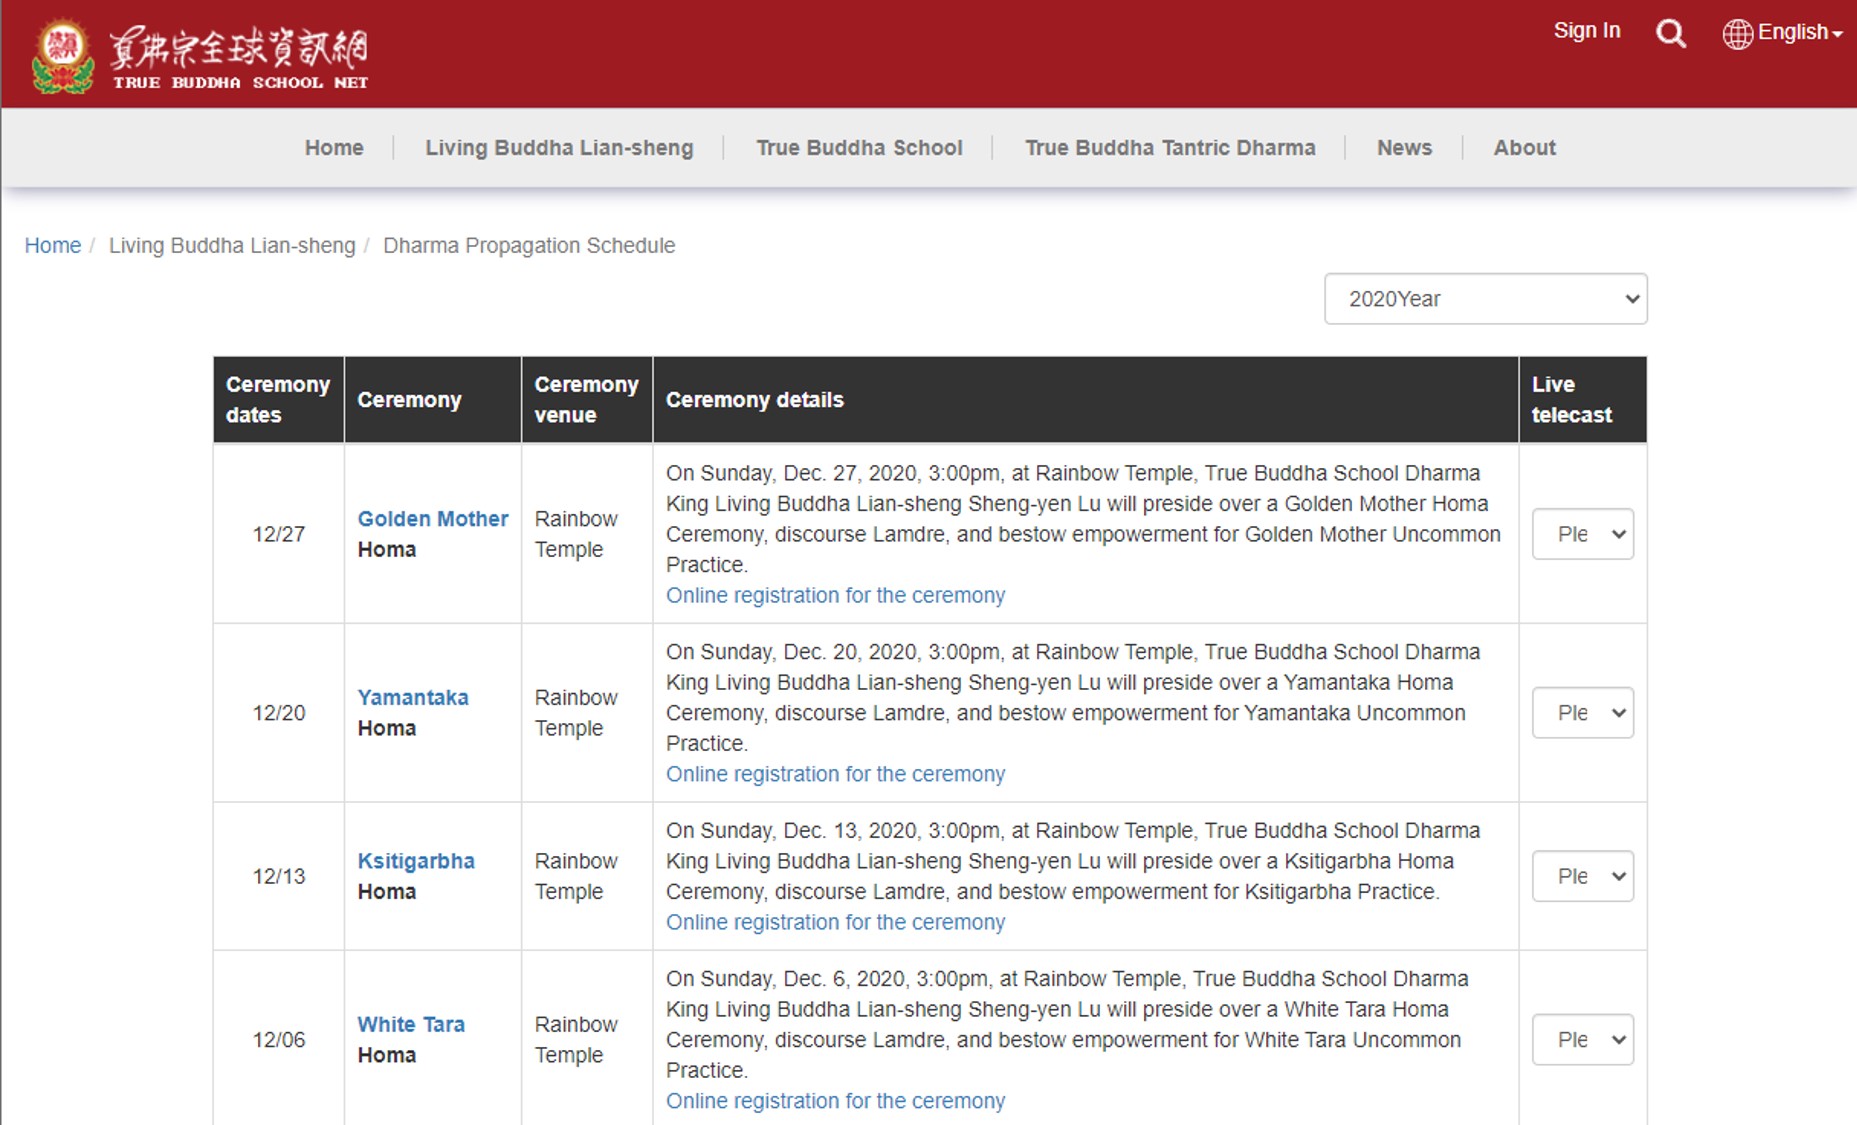Click the True Buddha School Net logo
The image size is (1857, 1125).
pyautogui.click(x=200, y=56)
